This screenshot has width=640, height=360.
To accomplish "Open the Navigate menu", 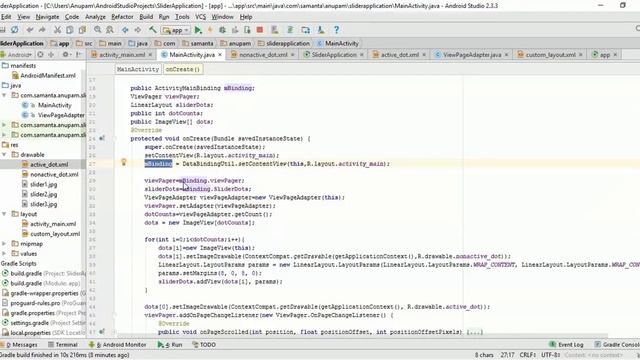I will point(47,17).
